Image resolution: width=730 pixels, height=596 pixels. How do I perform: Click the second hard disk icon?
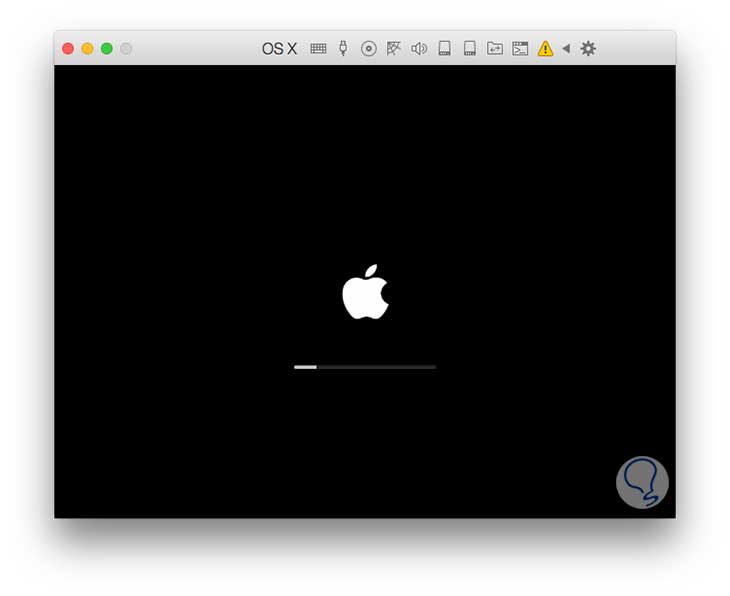tap(470, 48)
